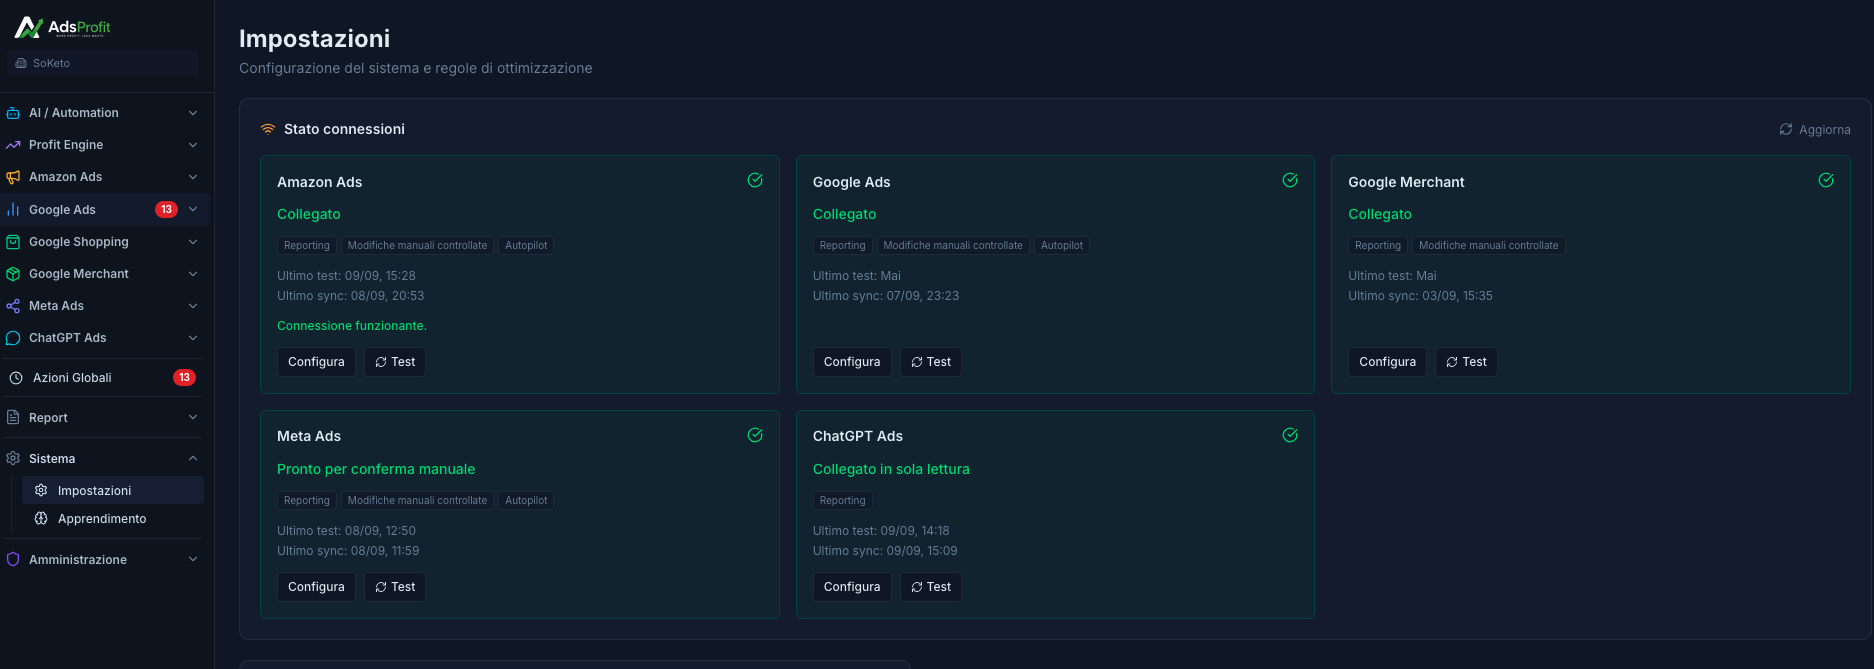Click "Connessione funzionante." status text
The image size is (1874, 669).
click(x=352, y=326)
